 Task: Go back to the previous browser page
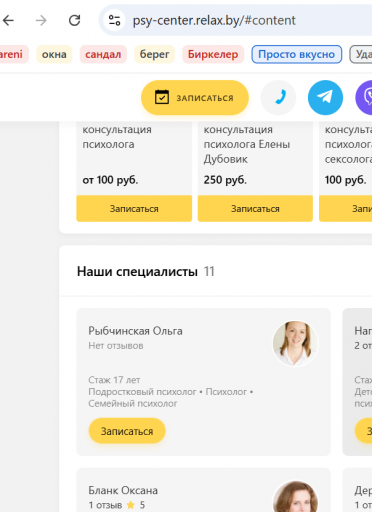click(x=8, y=21)
